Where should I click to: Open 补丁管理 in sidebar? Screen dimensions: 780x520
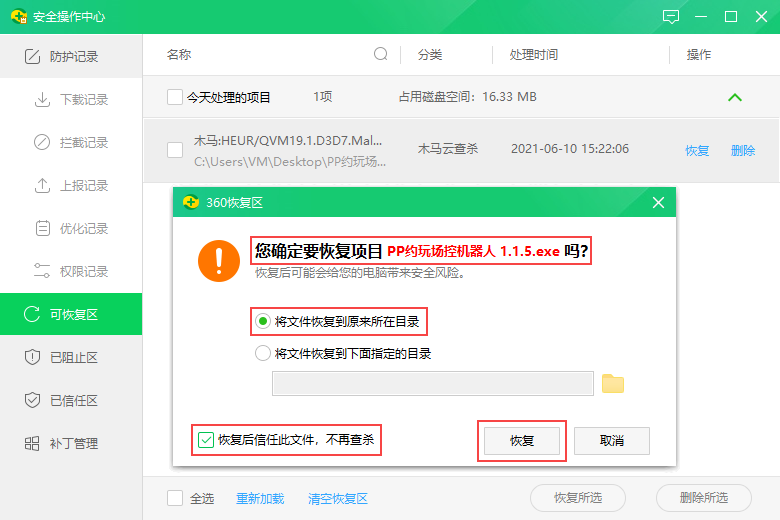point(71,443)
